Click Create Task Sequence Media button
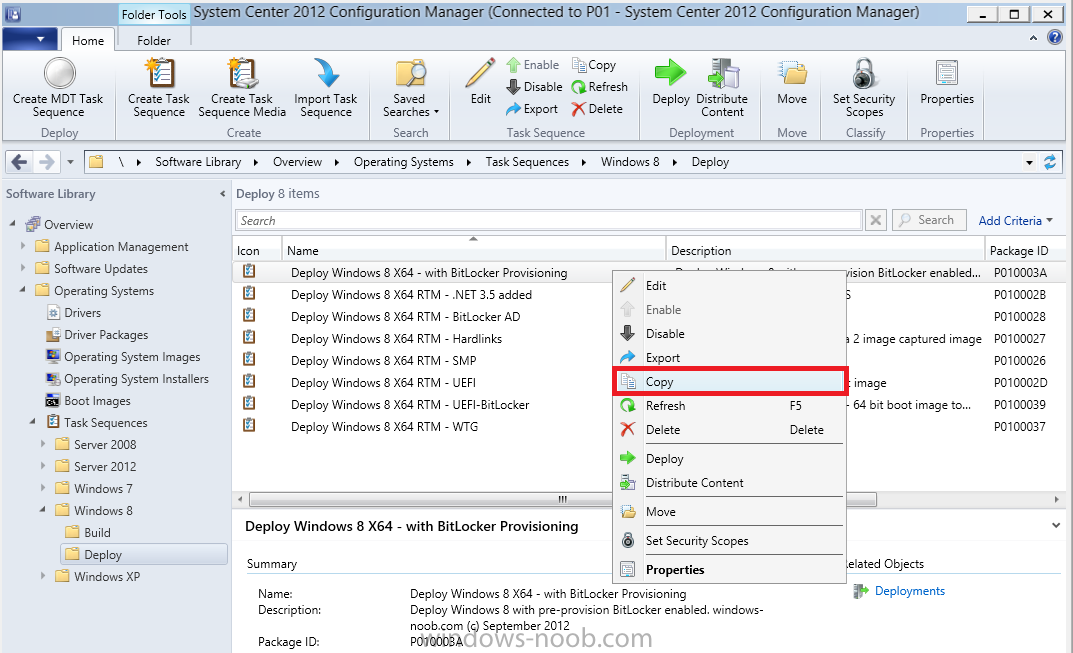 (x=242, y=88)
